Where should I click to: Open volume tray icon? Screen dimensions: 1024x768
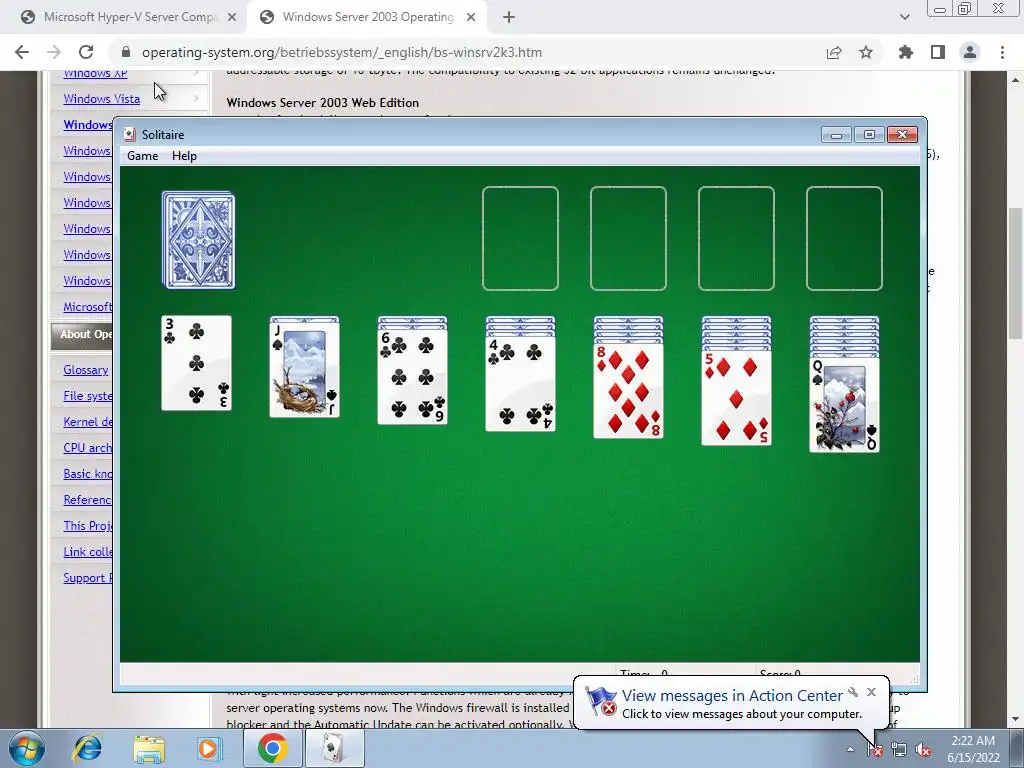click(x=923, y=750)
